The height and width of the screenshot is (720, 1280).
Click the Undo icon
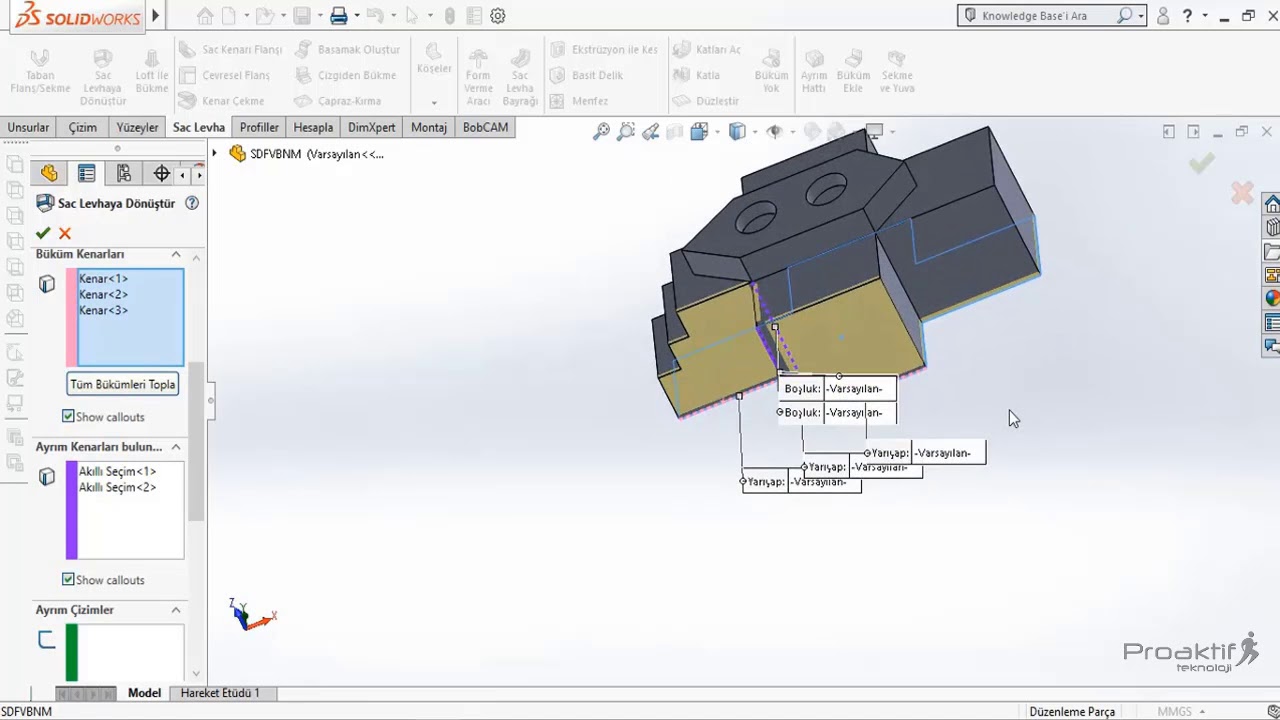[x=374, y=16]
